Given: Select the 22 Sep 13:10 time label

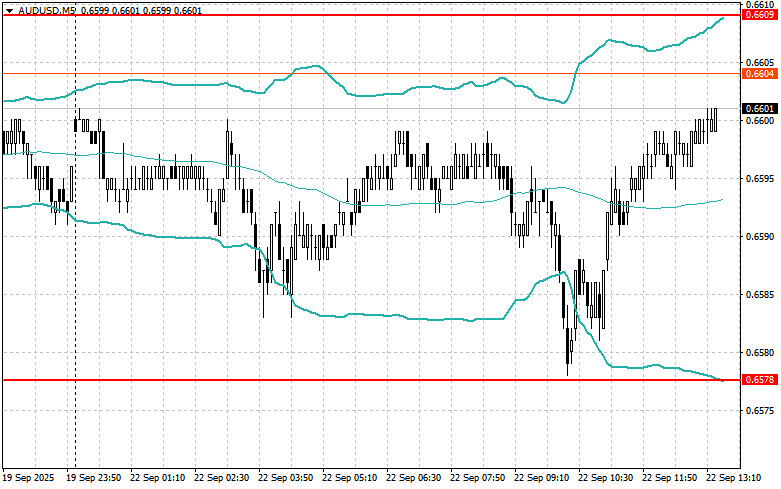Looking at the screenshot, I should click(733, 478).
